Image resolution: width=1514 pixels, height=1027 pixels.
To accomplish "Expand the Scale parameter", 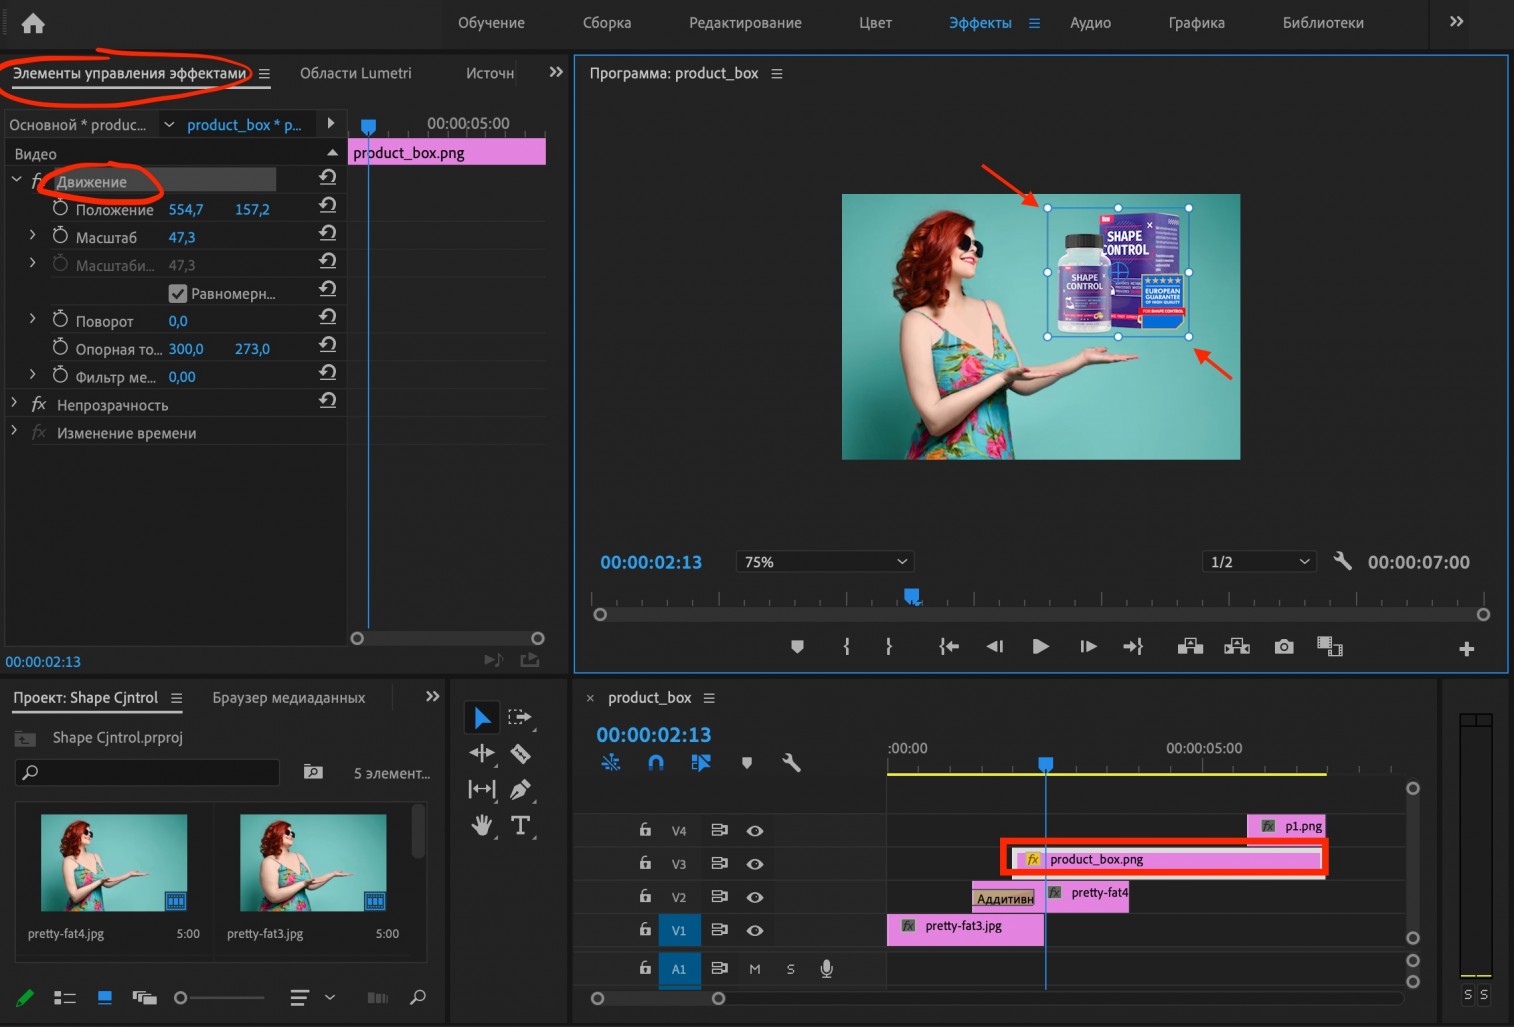I will pos(32,234).
